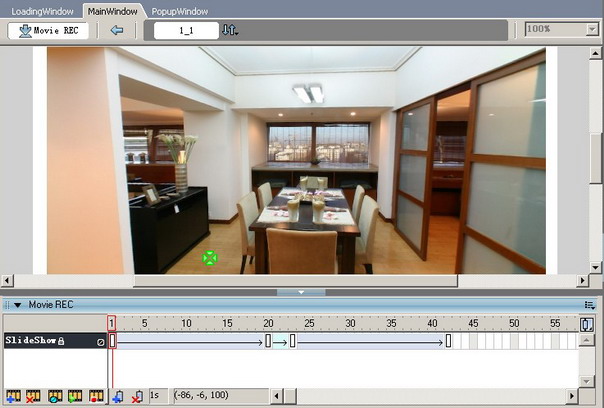Click frame 30 on the timeline ruler
This screenshot has height=408, width=604.
pos(350,323)
